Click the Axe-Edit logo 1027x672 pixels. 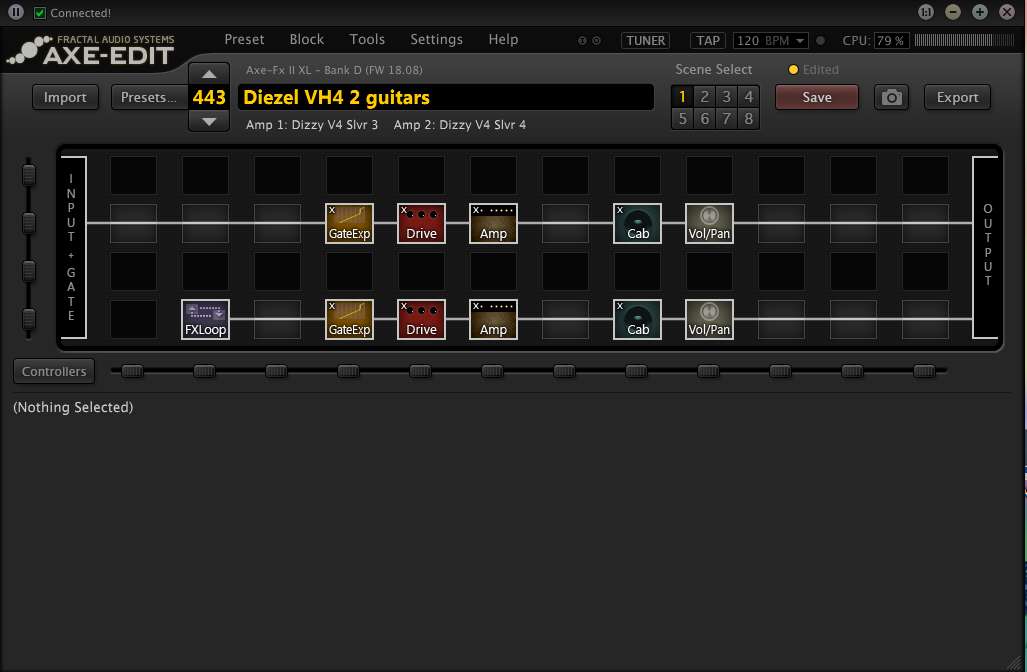tap(91, 50)
